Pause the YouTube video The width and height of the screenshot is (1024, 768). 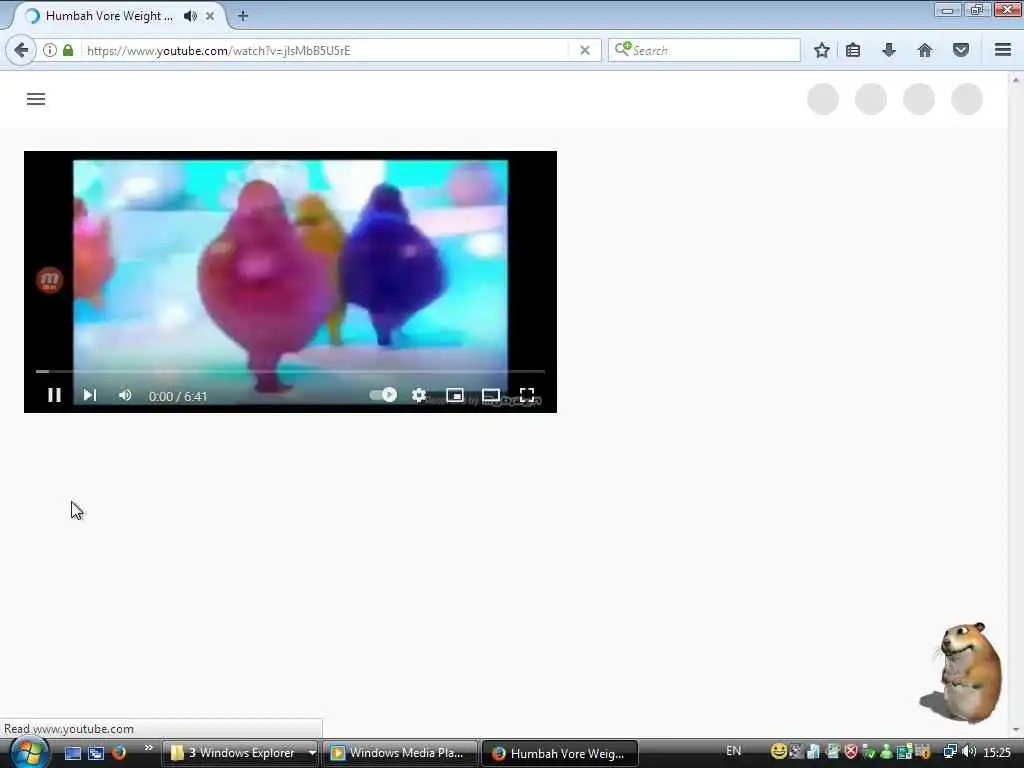(x=54, y=395)
